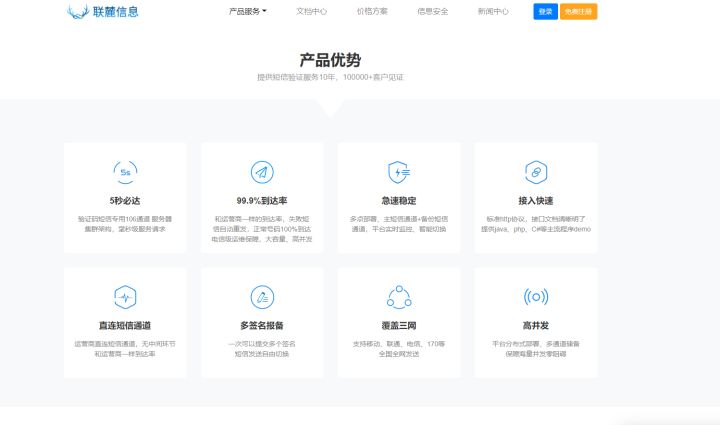Open 新闻中心 navigation item

(493, 11)
